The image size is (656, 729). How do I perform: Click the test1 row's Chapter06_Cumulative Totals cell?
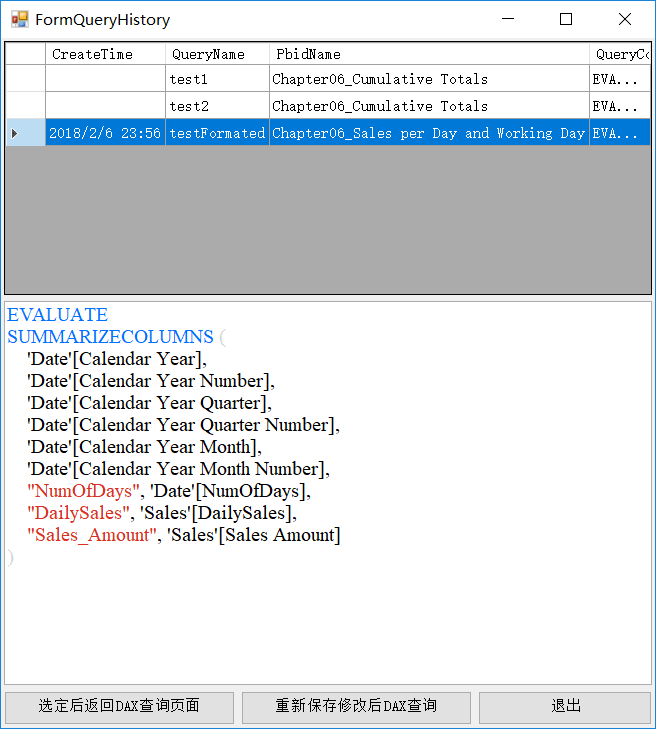click(x=430, y=79)
